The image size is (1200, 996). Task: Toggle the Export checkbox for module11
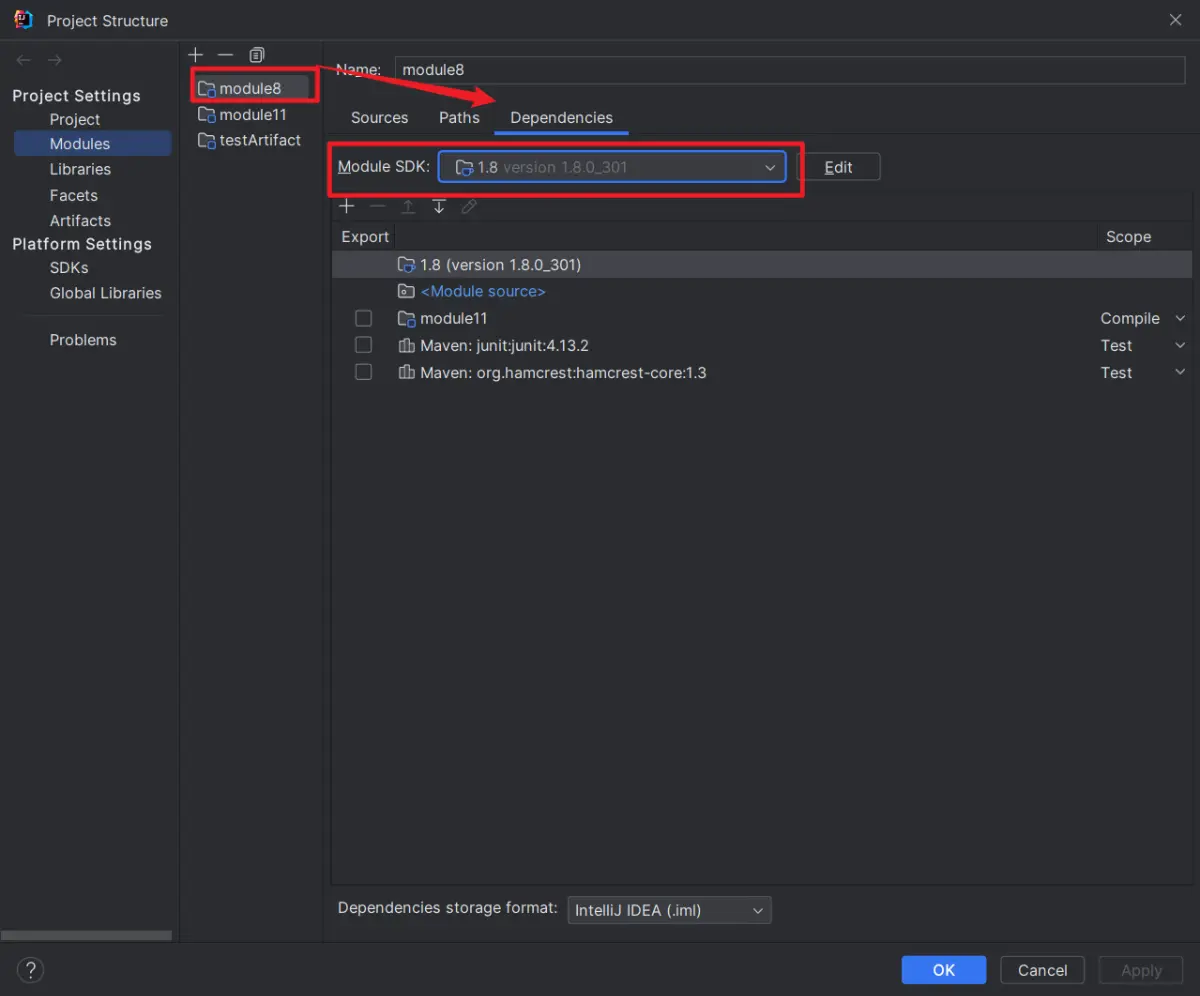click(363, 318)
